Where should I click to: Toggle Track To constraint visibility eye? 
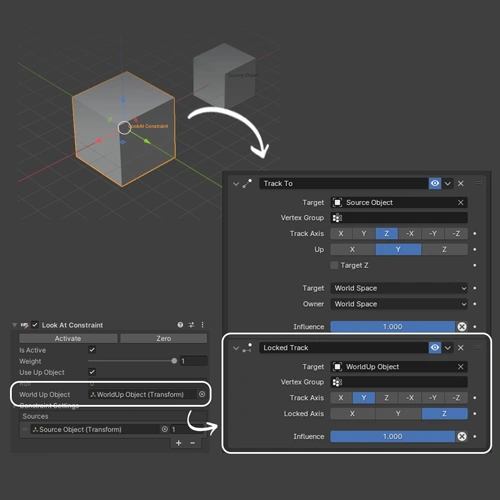[x=435, y=183]
